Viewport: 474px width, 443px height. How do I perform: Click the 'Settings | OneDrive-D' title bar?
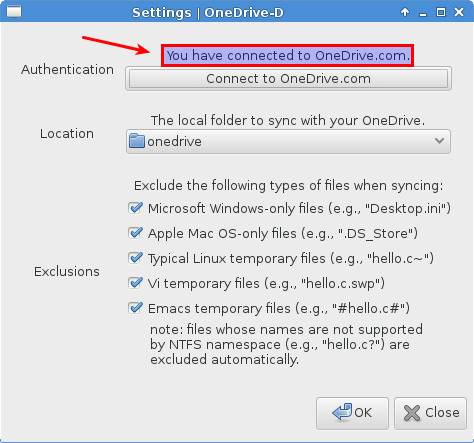coord(208,13)
